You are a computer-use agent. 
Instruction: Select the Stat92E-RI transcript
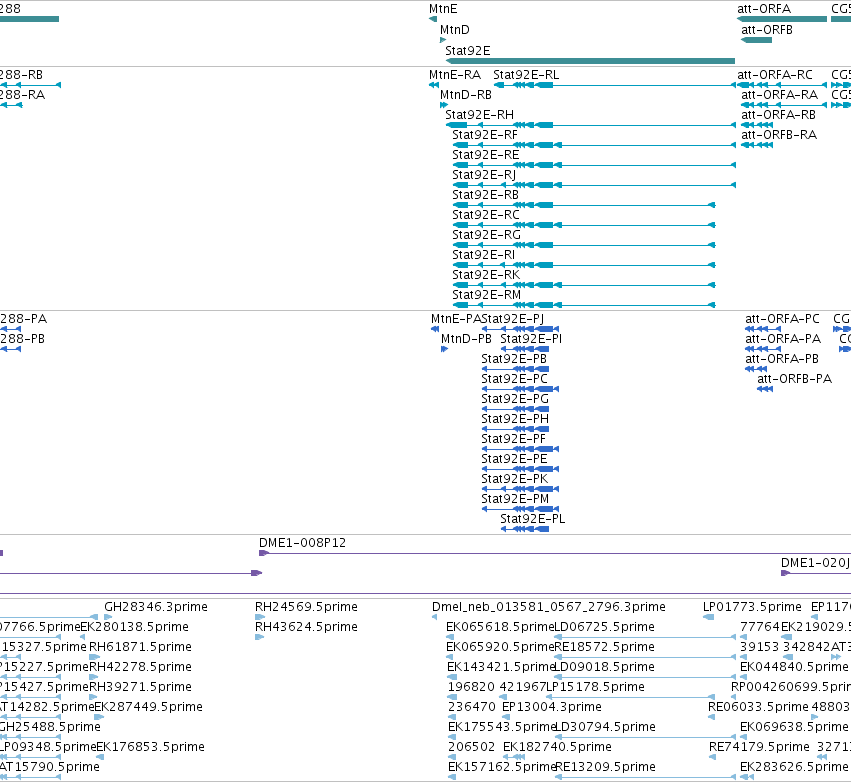point(484,255)
